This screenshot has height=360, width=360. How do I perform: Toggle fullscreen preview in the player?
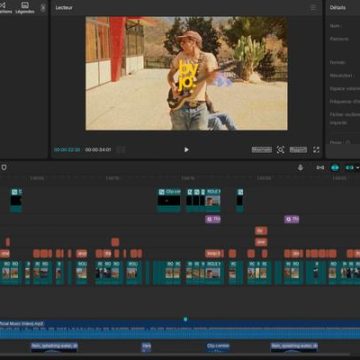316,150
